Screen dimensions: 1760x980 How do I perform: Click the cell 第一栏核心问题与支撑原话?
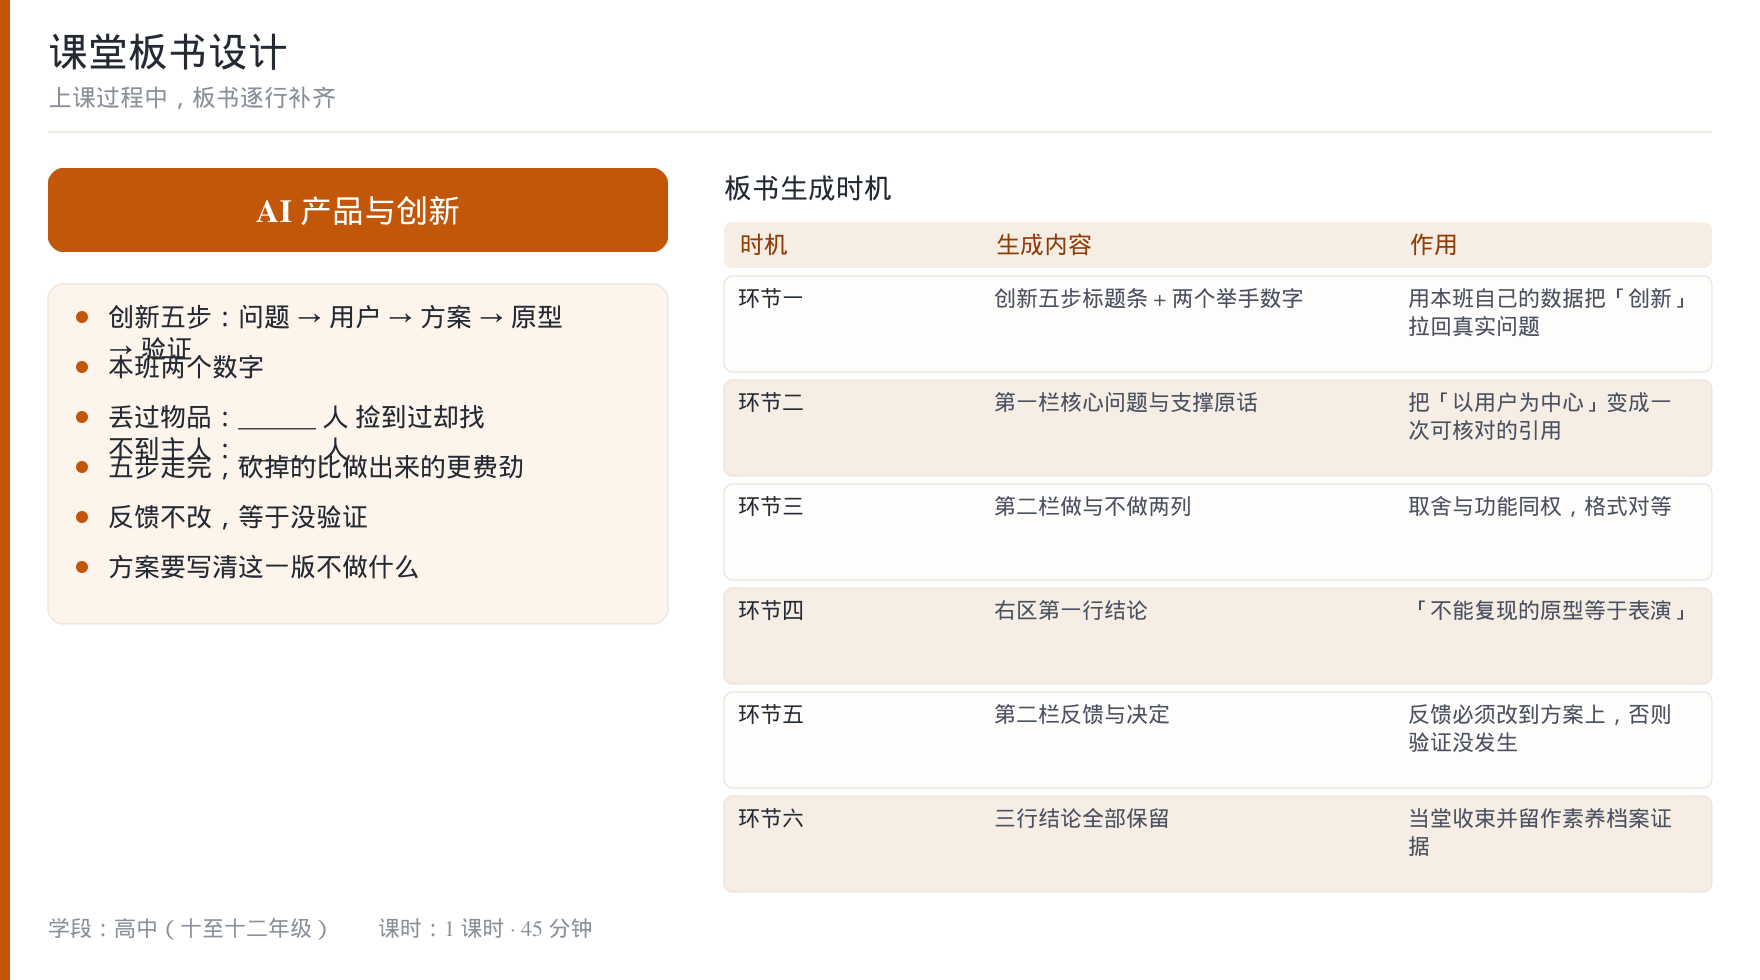pos(1126,402)
